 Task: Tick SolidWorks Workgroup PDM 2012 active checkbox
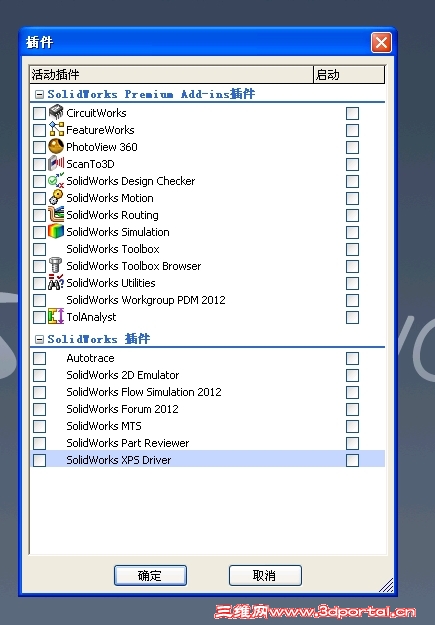(x=39, y=300)
